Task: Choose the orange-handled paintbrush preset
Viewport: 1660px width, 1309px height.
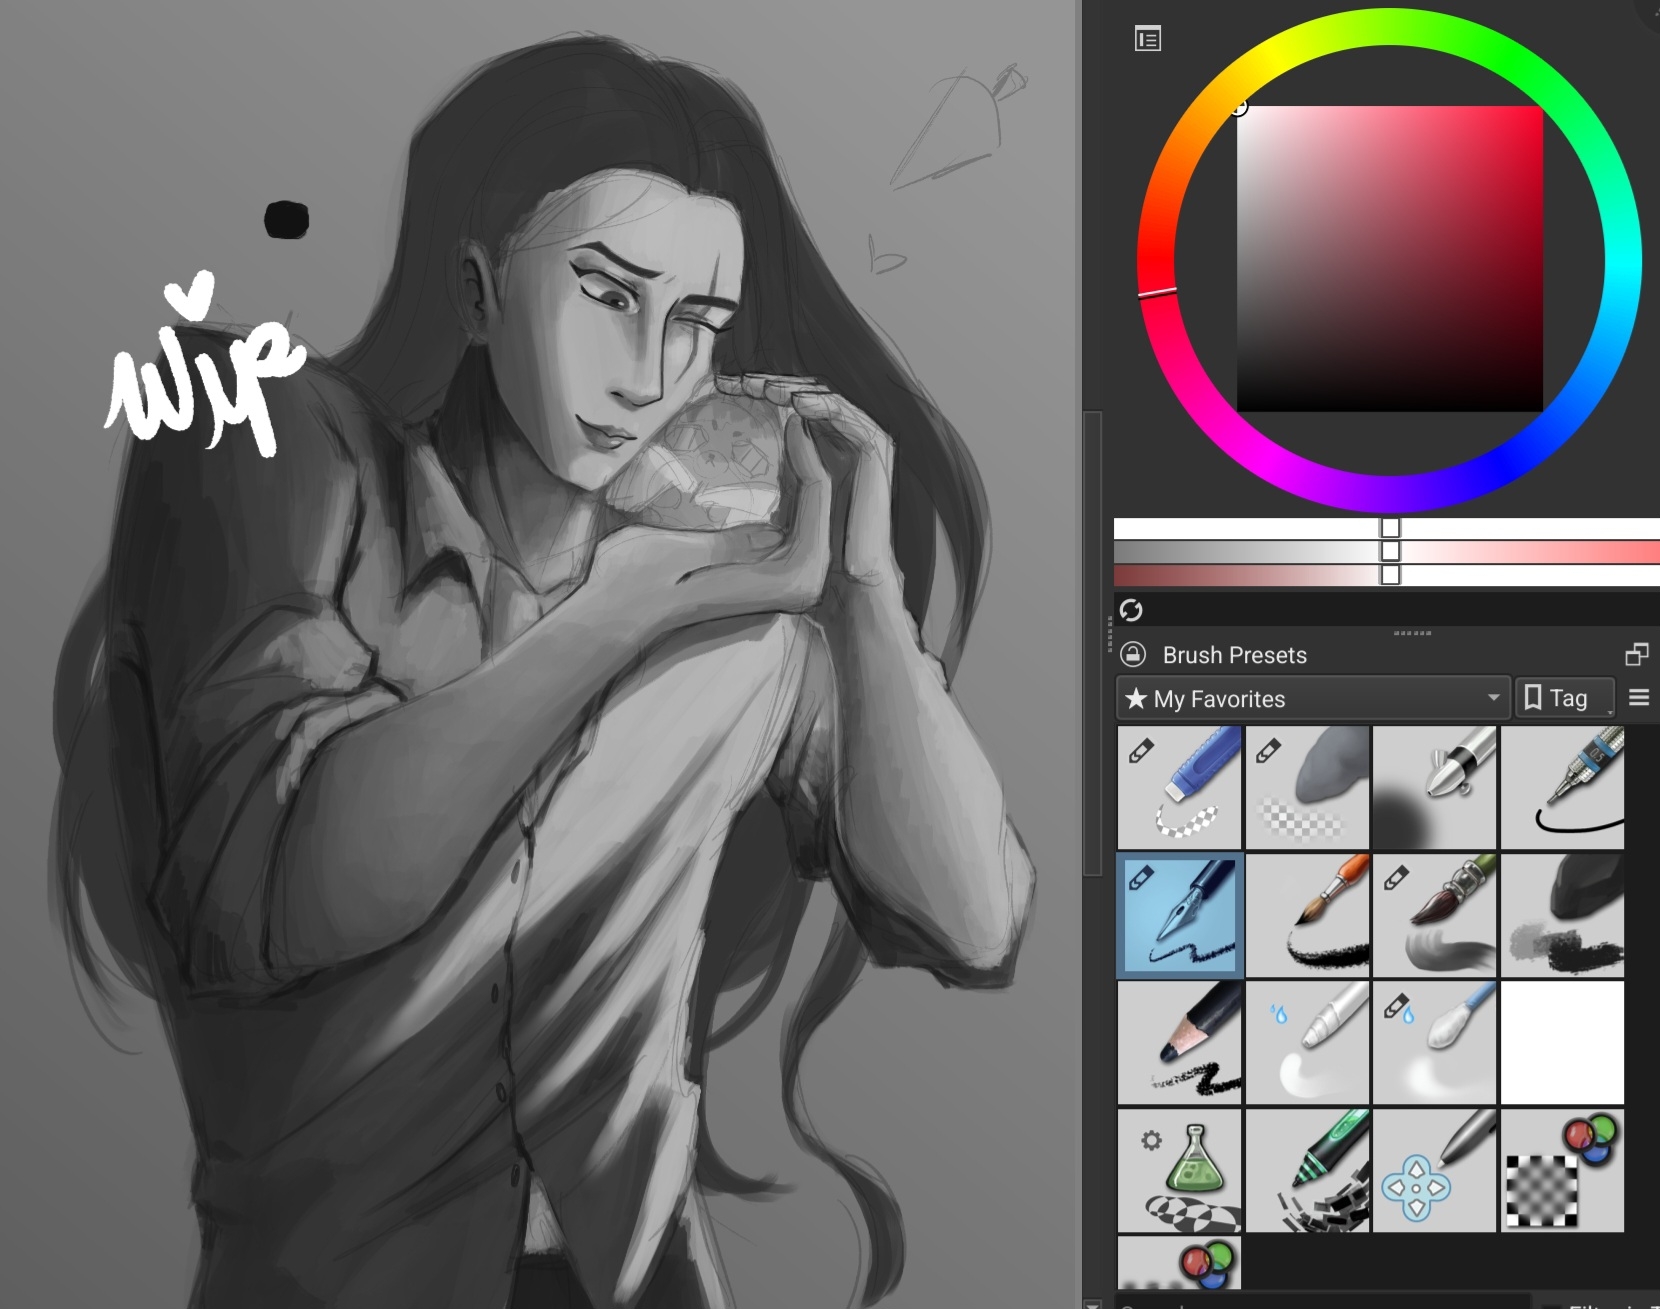Action: (1308, 915)
